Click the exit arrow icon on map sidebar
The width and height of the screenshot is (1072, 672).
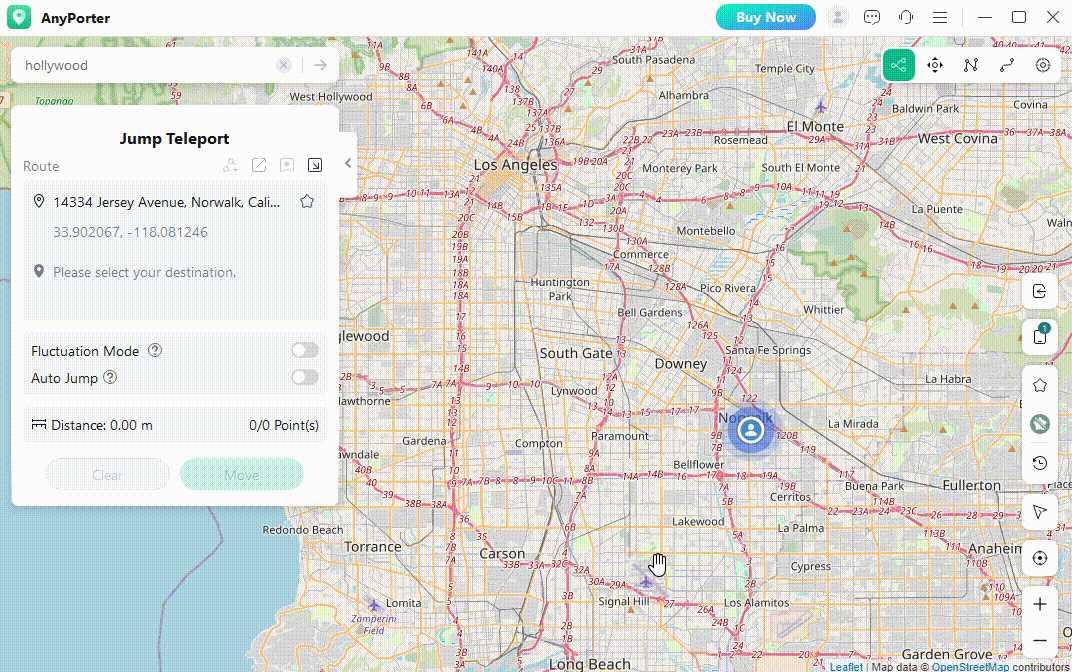point(1040,291)
